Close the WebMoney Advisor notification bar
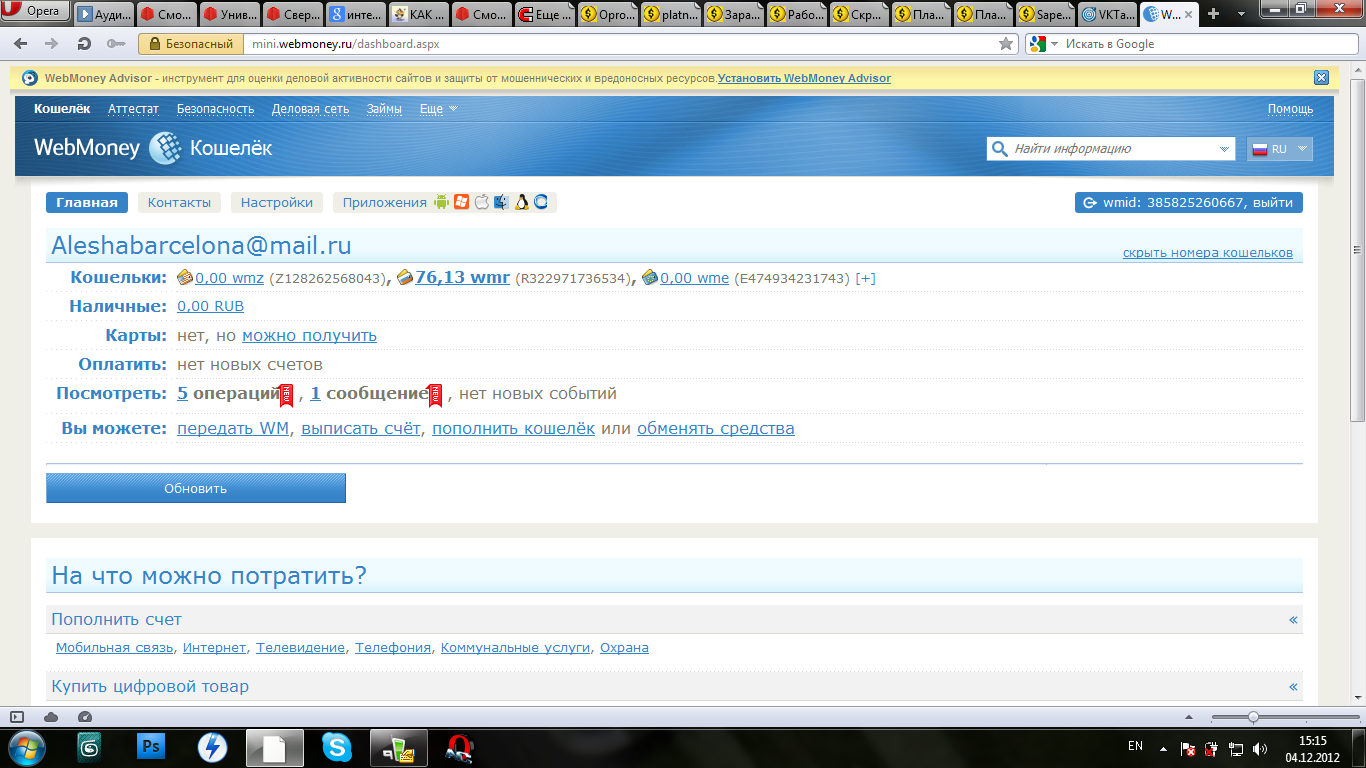Viewport: 1366px width, 768px height. pyautogui.click(x=1321, y=78)
